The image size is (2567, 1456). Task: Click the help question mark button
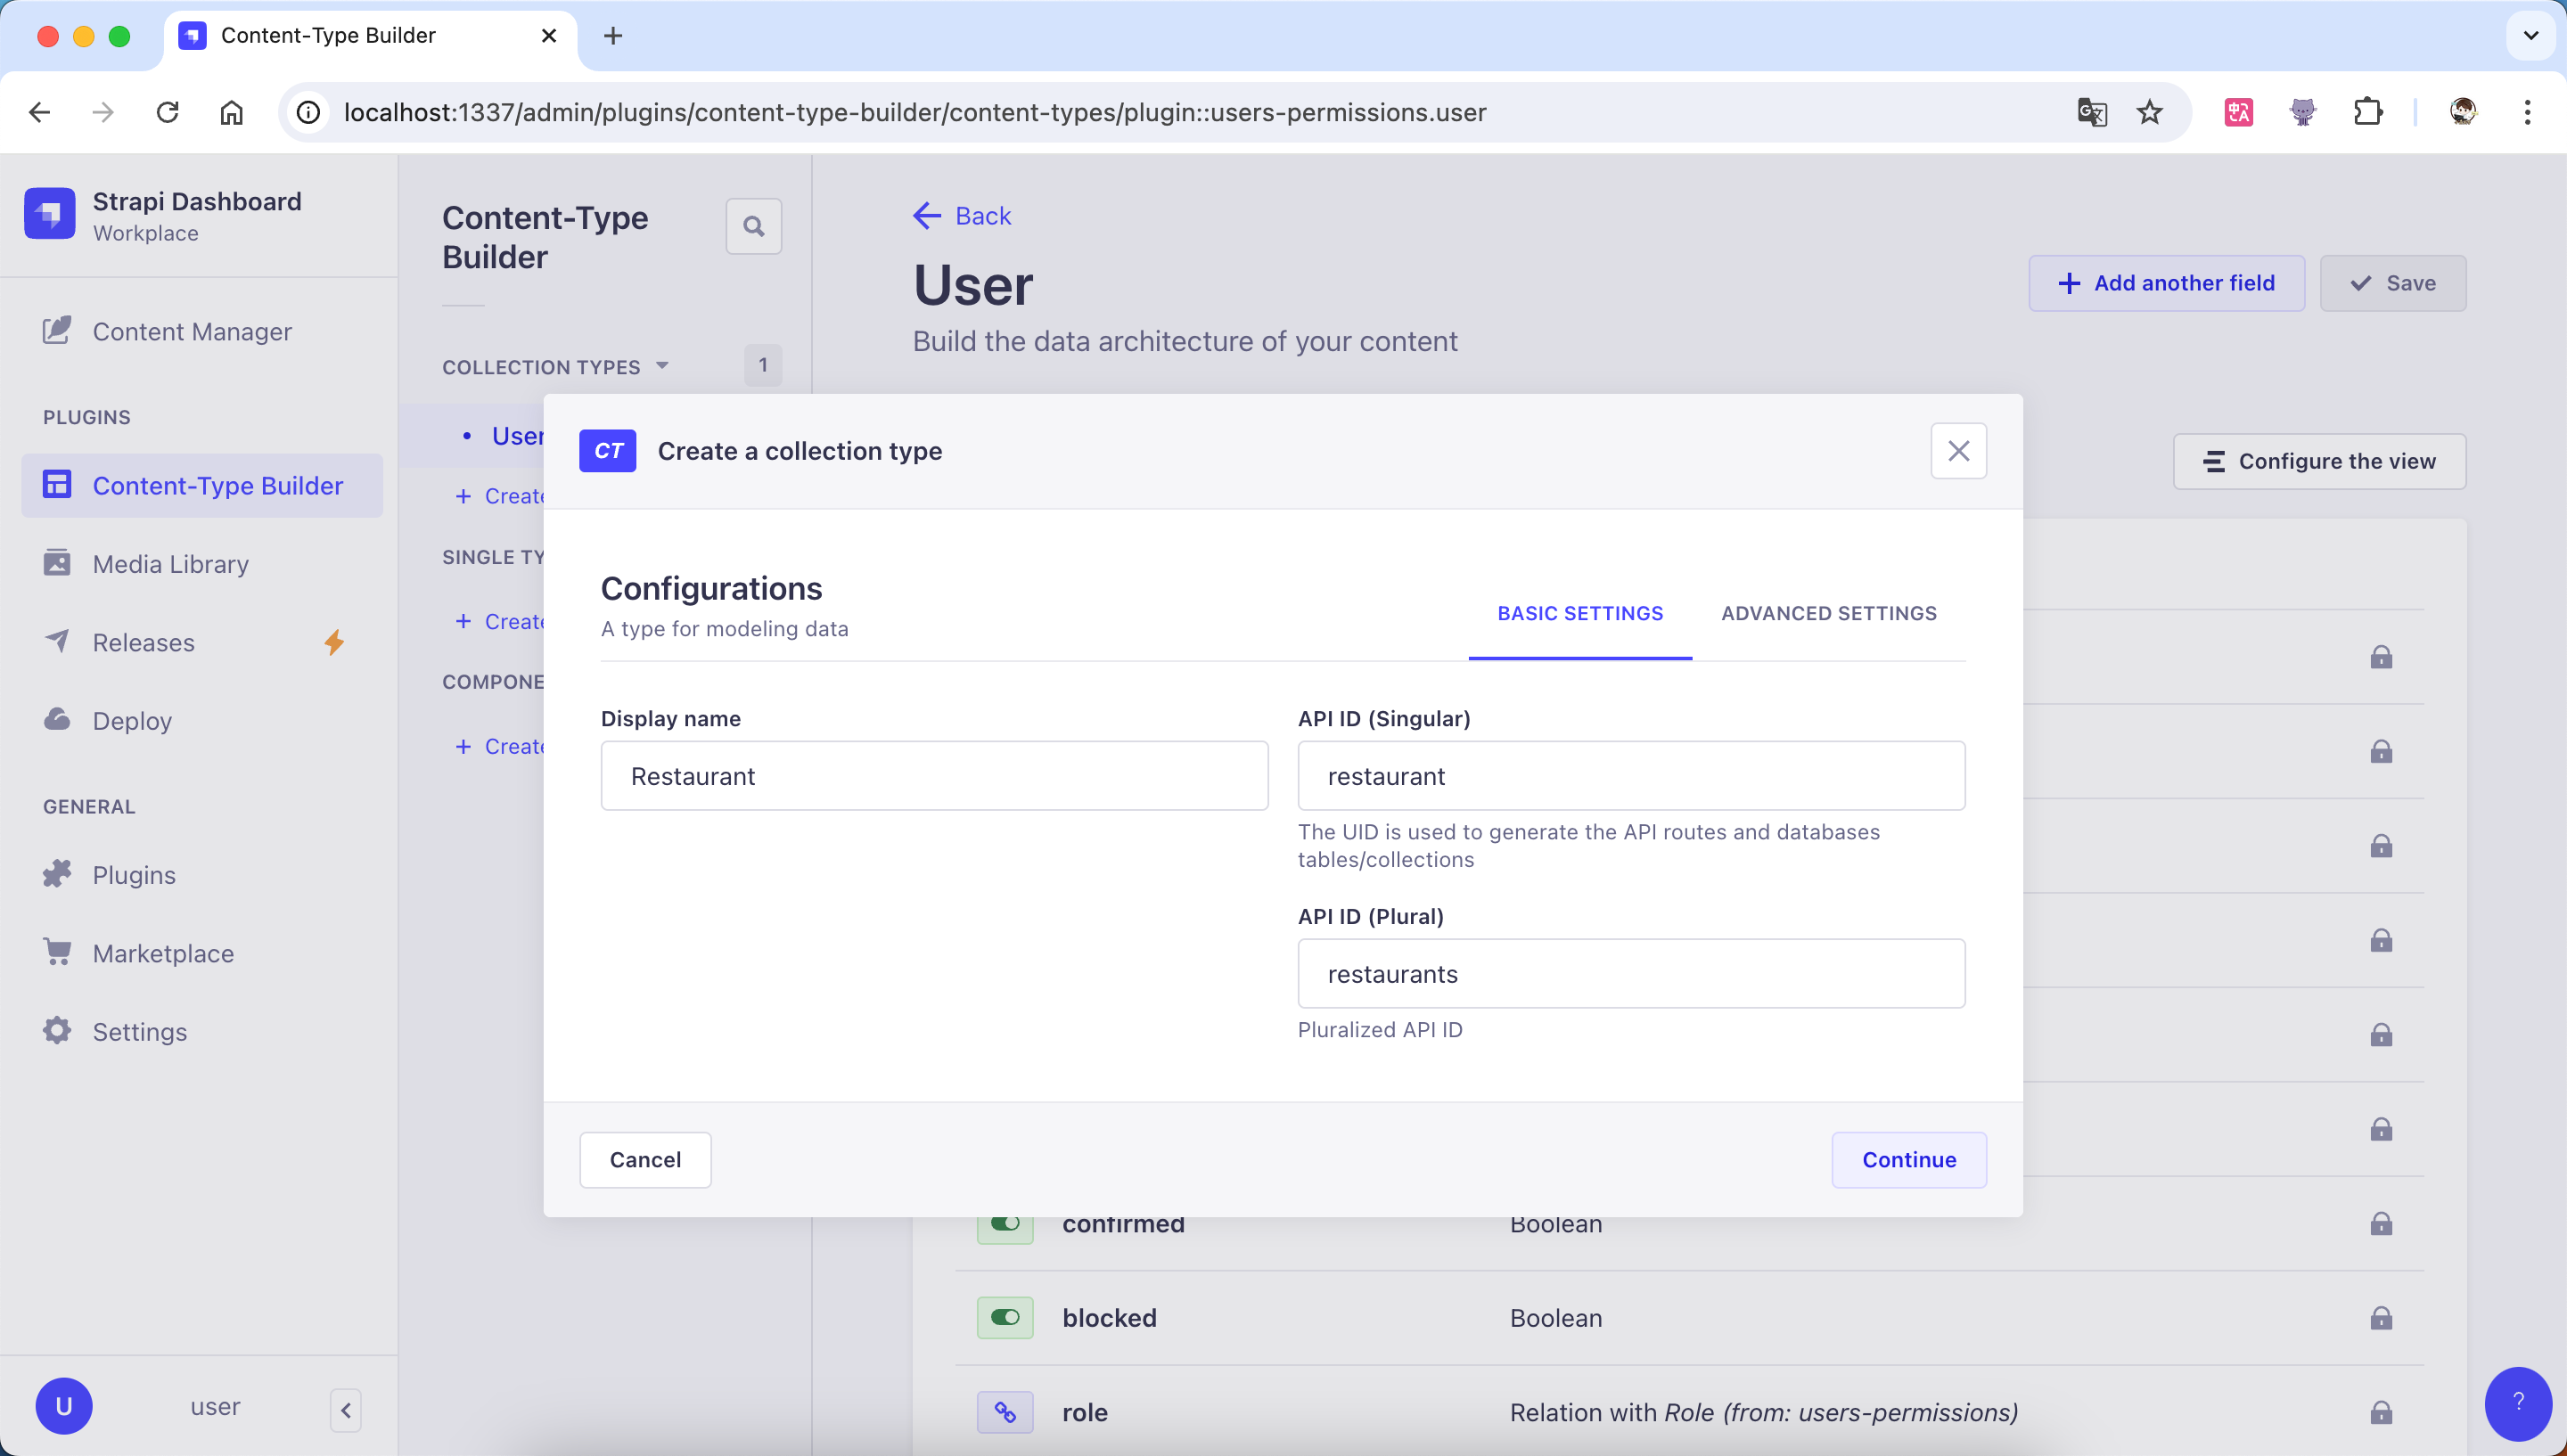pos(2517,1402)
